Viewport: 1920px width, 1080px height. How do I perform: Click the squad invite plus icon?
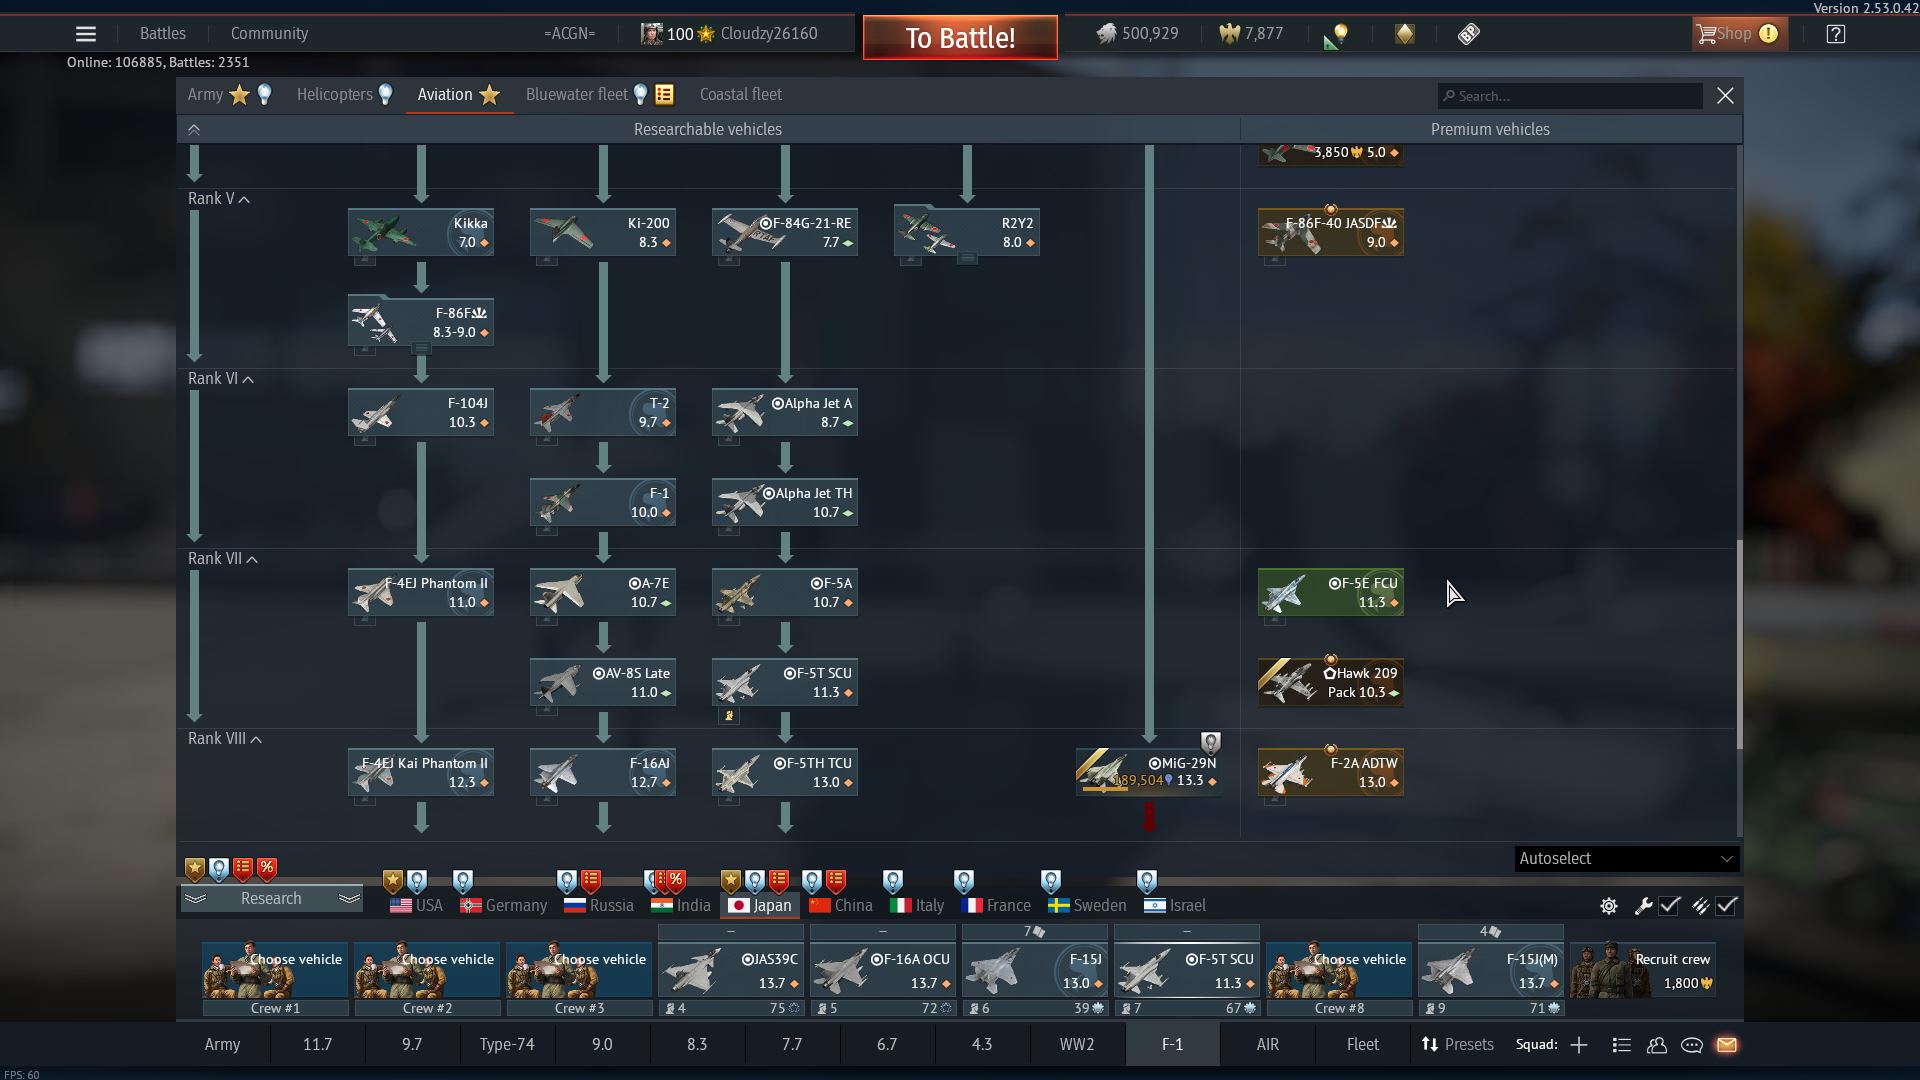click(1579, 1045)
